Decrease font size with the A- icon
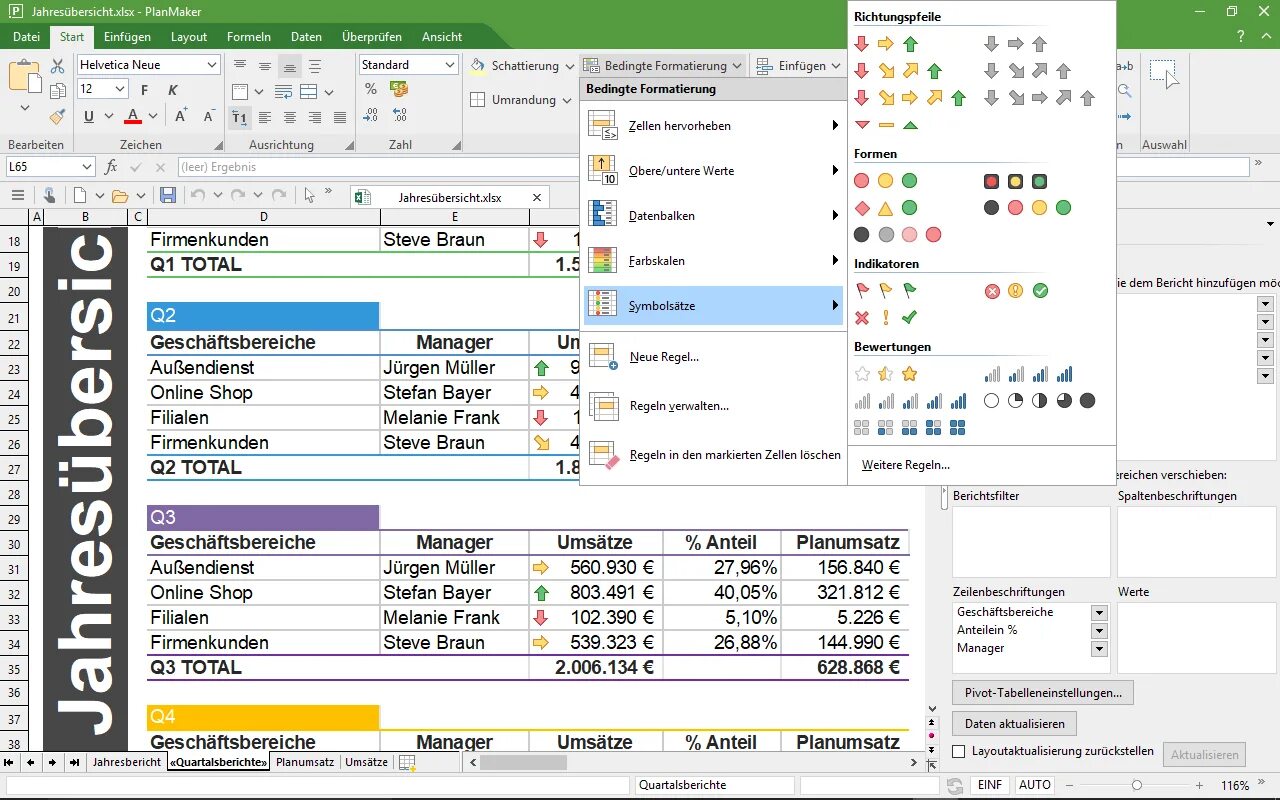 click(x=209, y=116)
